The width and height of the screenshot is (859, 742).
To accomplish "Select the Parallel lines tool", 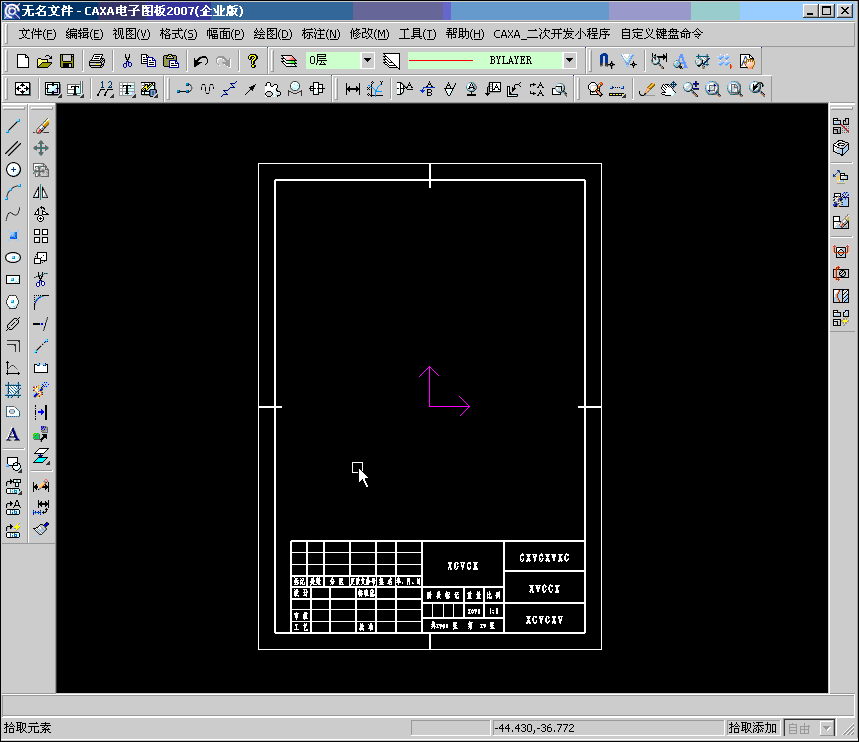I will [x=13, y=148].
